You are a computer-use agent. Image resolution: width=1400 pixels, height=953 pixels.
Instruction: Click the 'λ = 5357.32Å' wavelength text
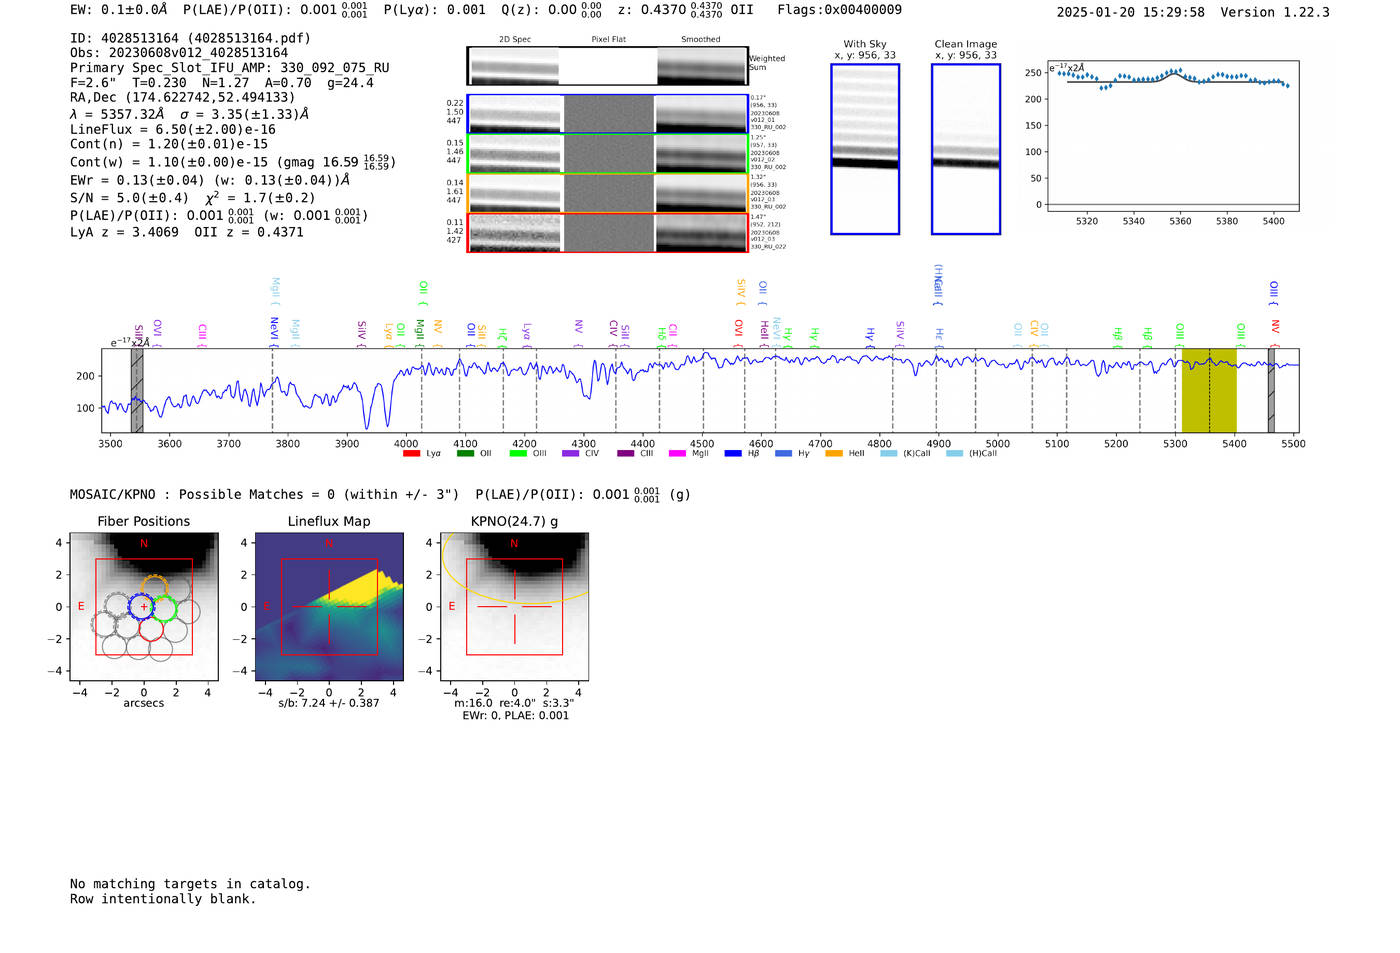(117, 114)
